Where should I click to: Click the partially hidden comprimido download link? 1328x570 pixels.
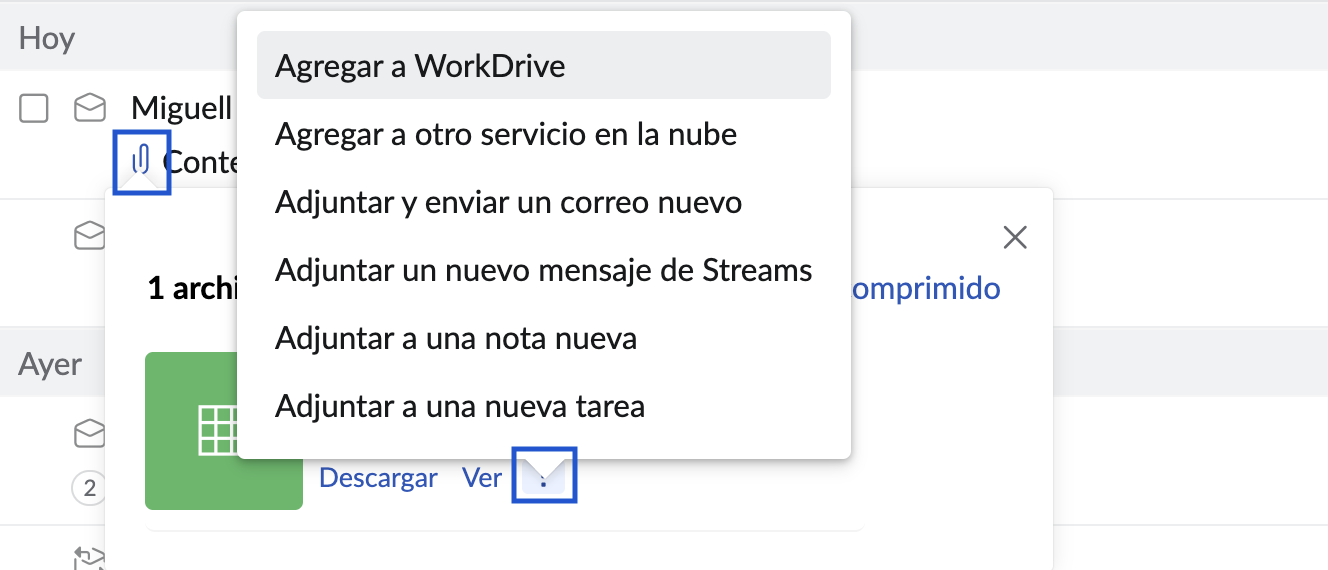click(926, 289)
